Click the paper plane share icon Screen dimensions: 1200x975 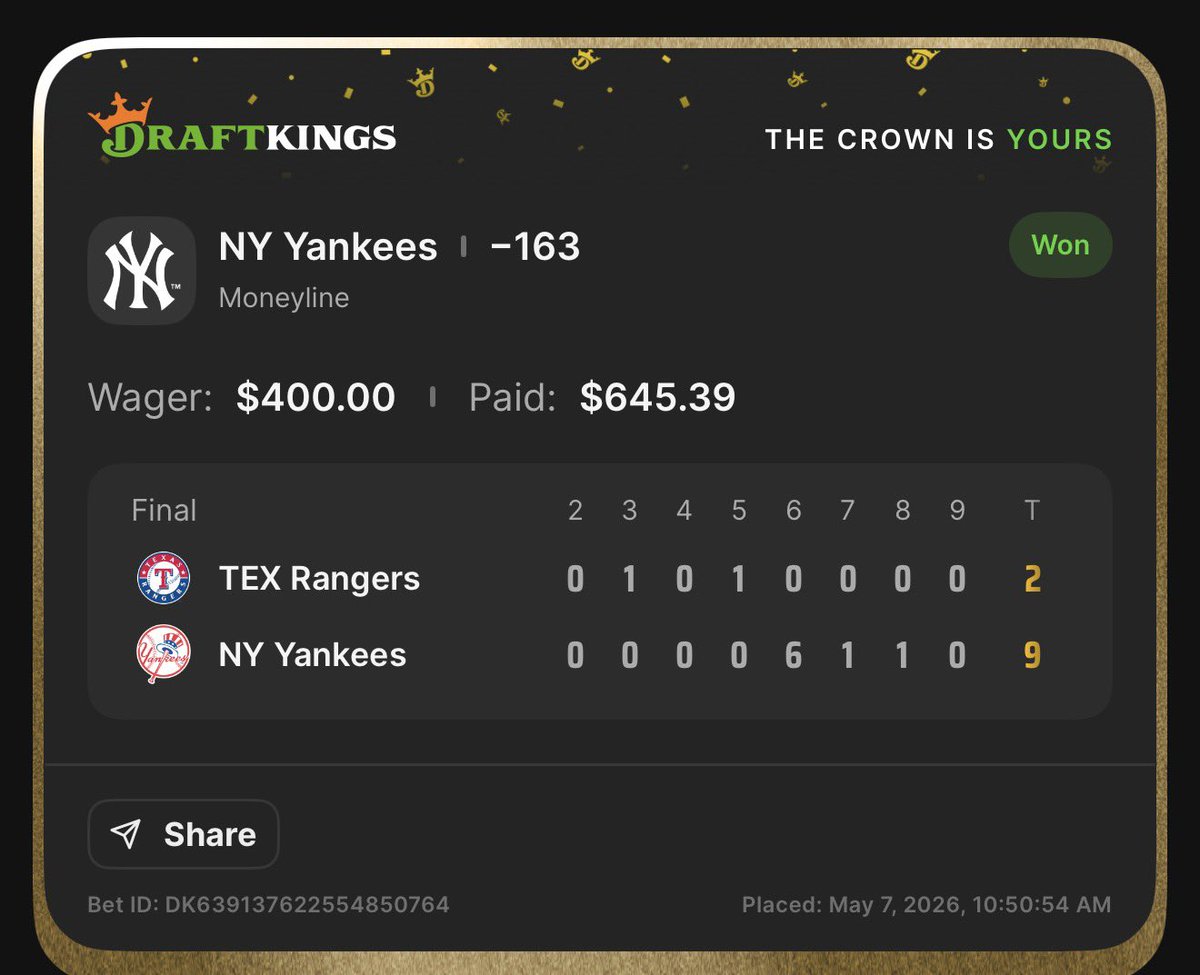click(x=125, y=834)
